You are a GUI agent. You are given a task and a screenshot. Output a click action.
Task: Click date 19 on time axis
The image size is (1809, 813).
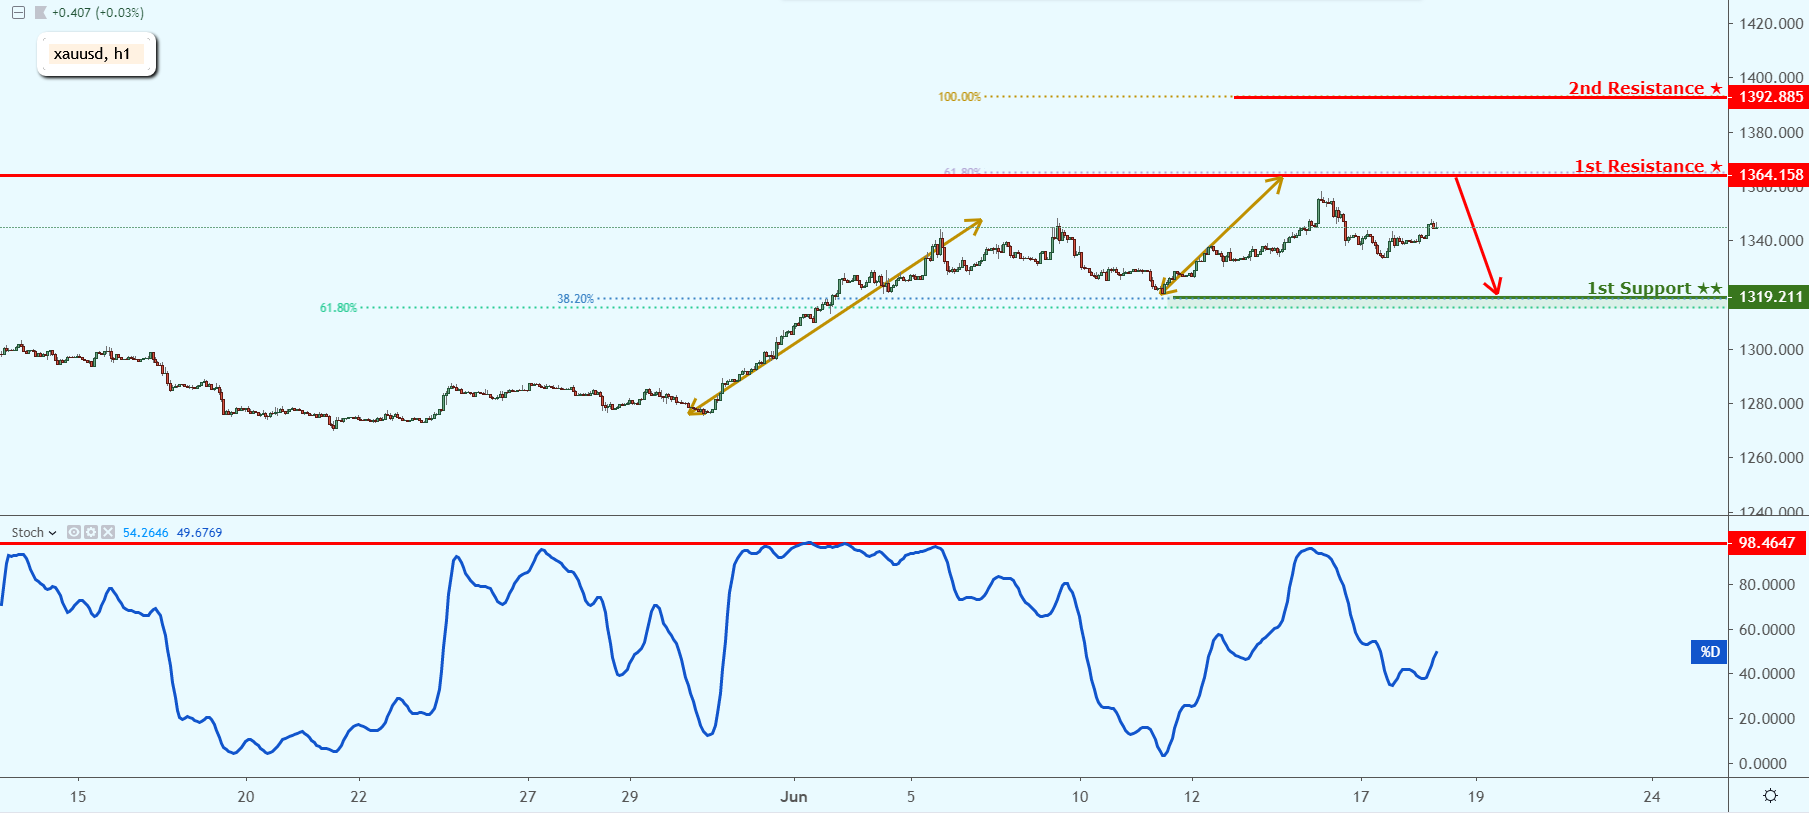(1476, 797)
